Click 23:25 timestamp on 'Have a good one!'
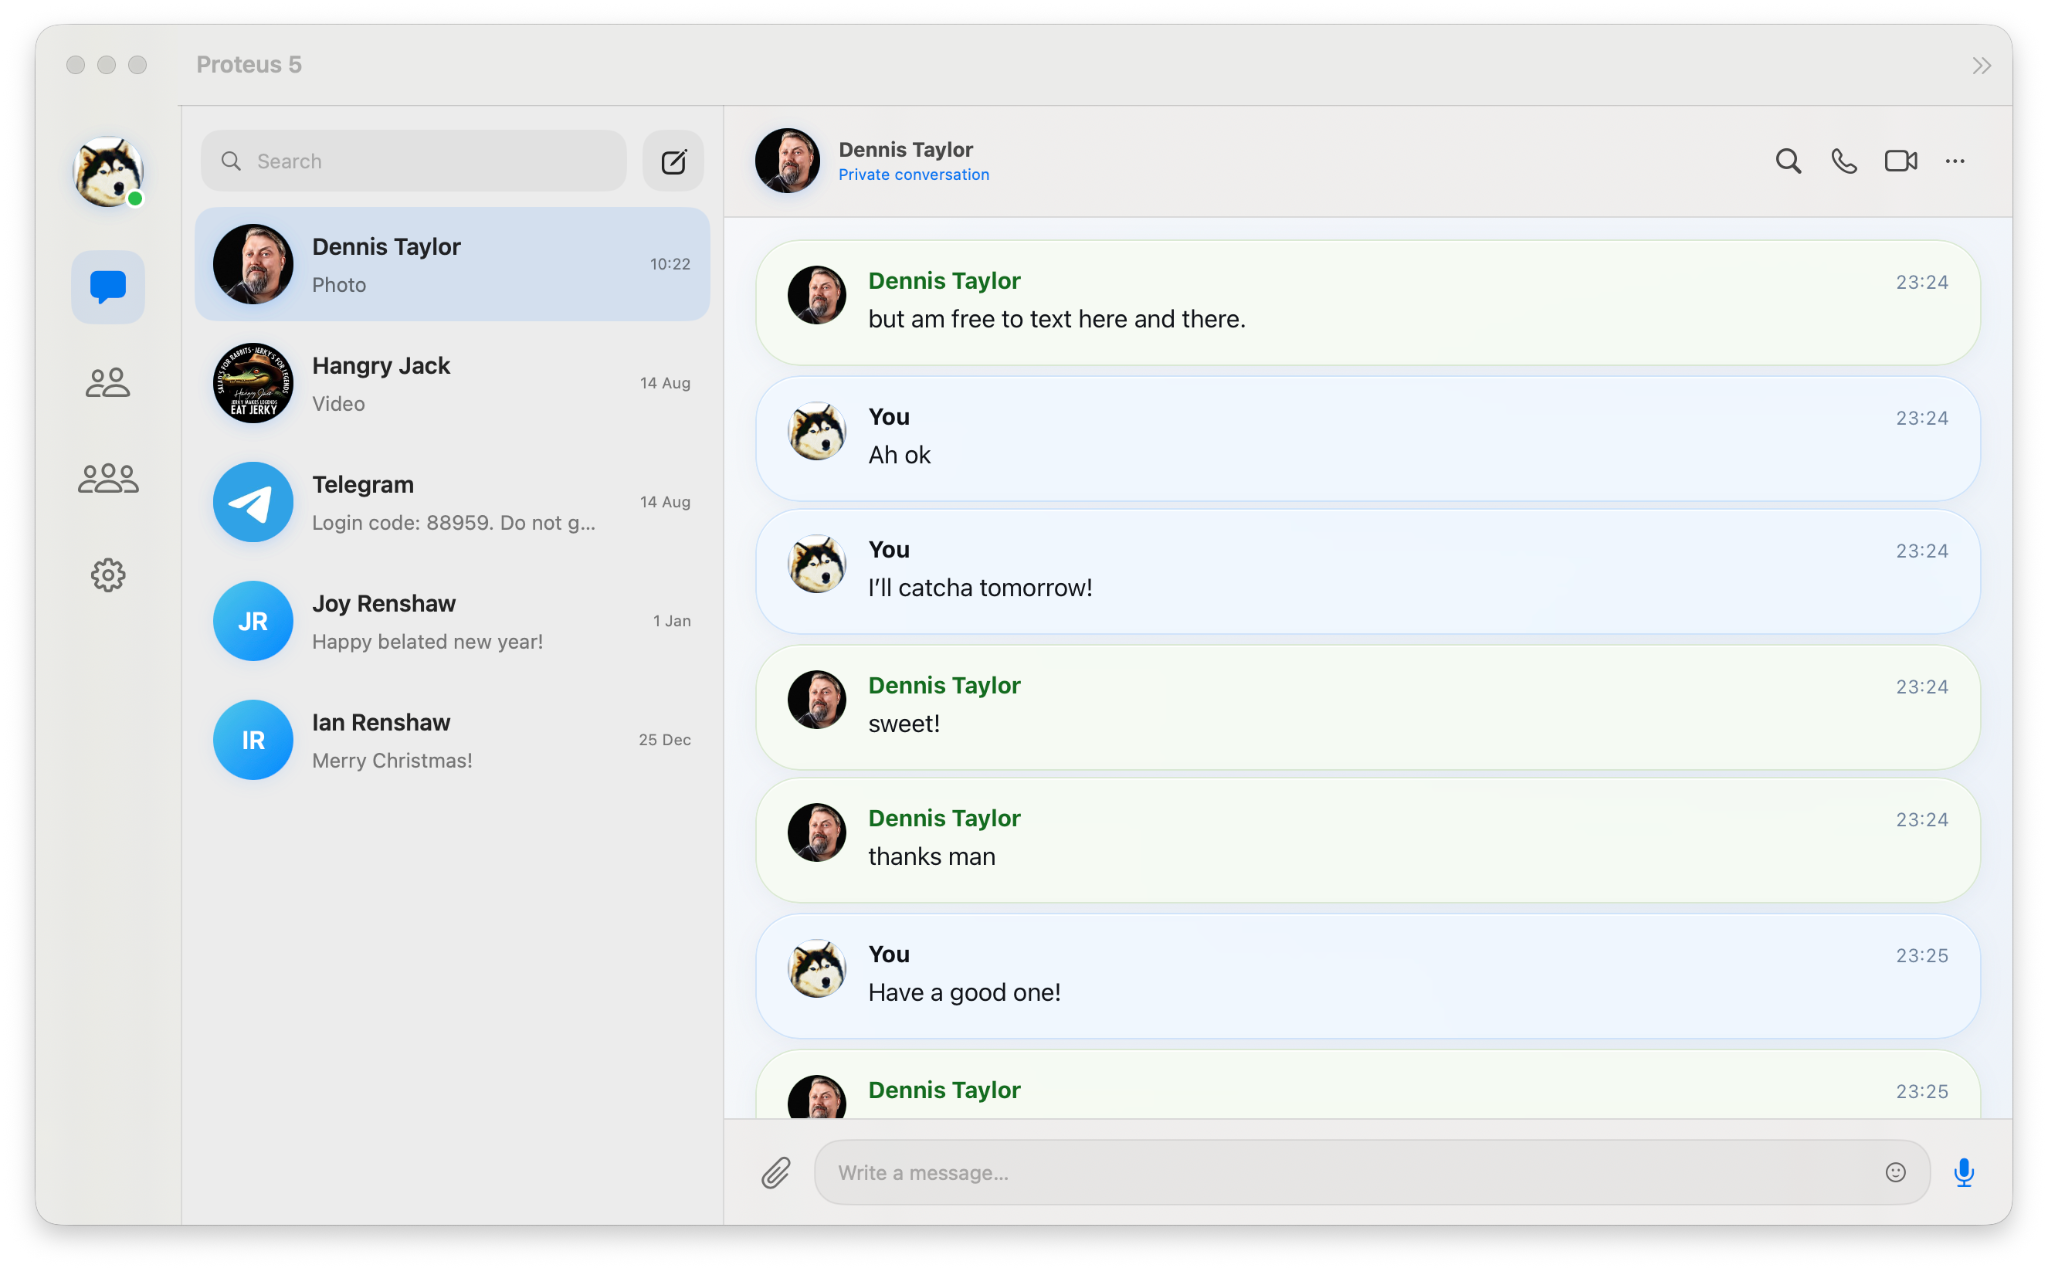 click(x=1922, y=955)
